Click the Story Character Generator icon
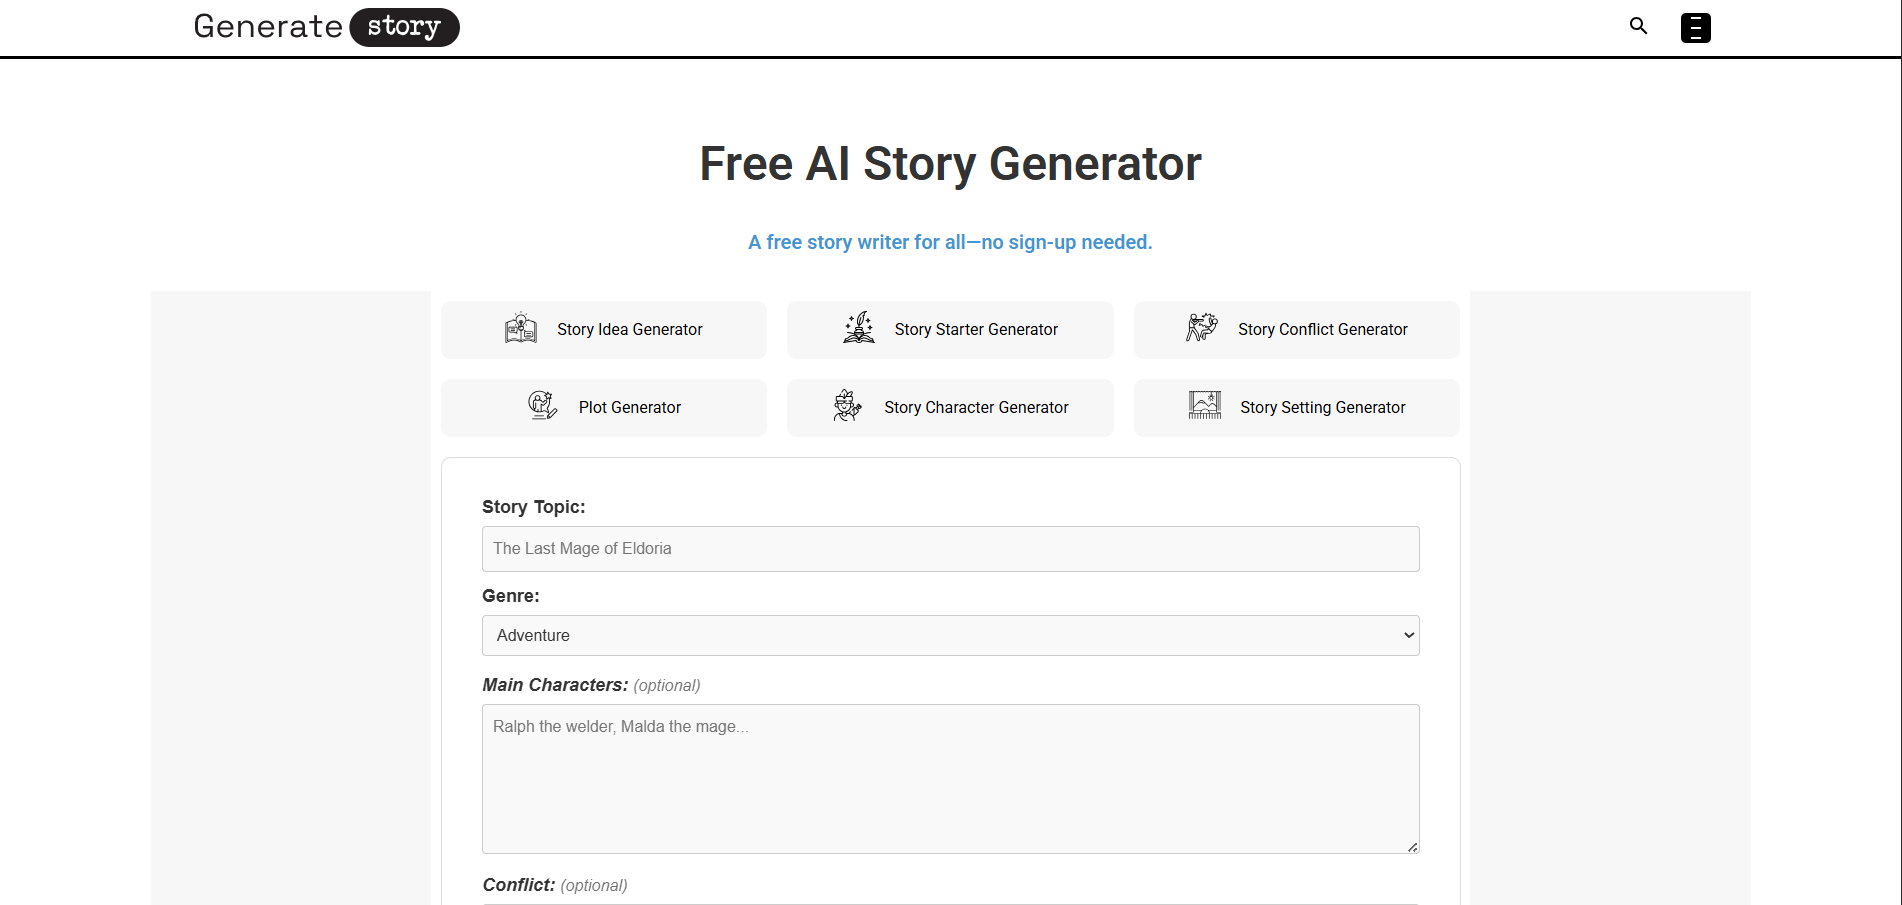Viewport: 1902px width, 905px height. pyautogui.click(x=848, y=406)
